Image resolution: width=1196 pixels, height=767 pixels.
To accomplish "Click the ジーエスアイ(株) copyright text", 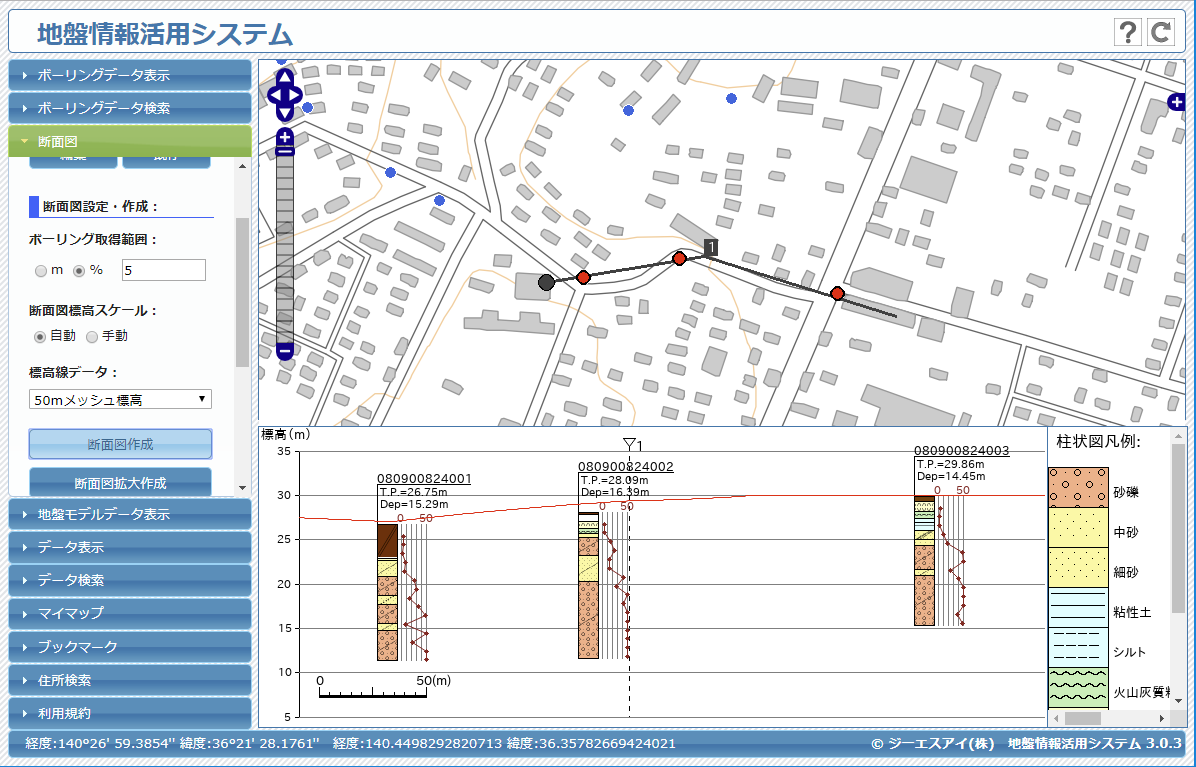I will [x=933, y=743].
